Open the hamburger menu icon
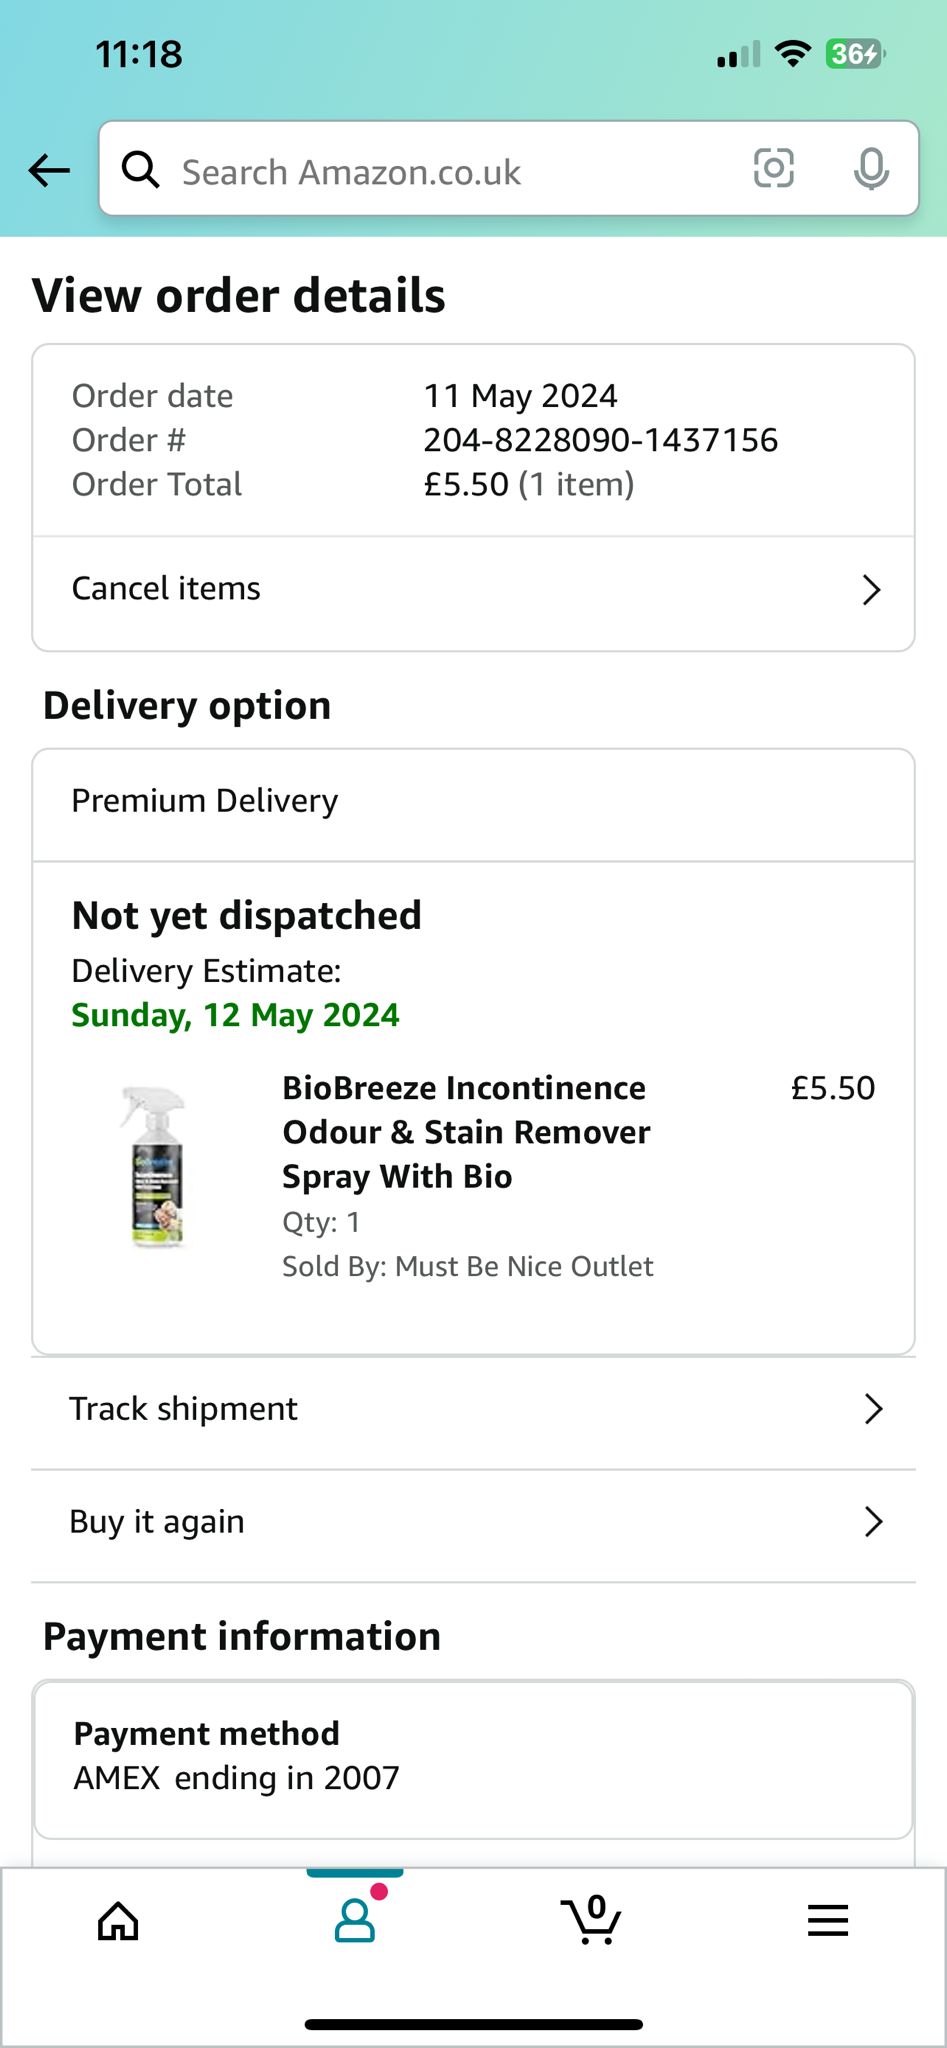 pos(828,1920)
